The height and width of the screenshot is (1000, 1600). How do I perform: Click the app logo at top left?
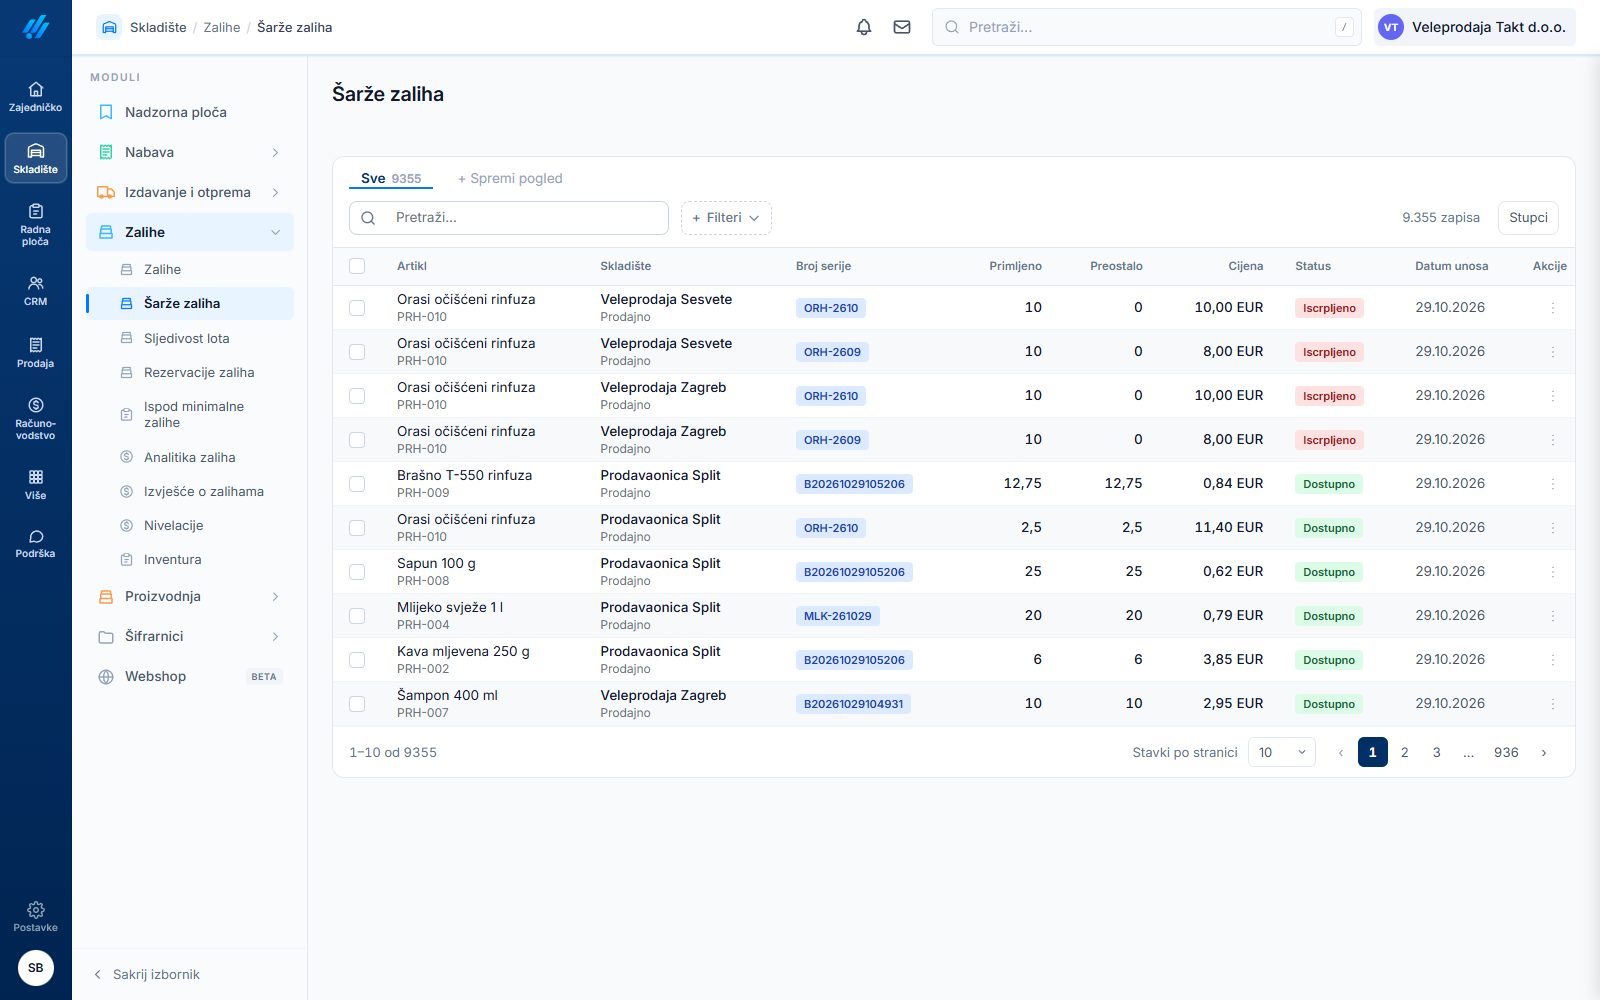tap(36, 27)
